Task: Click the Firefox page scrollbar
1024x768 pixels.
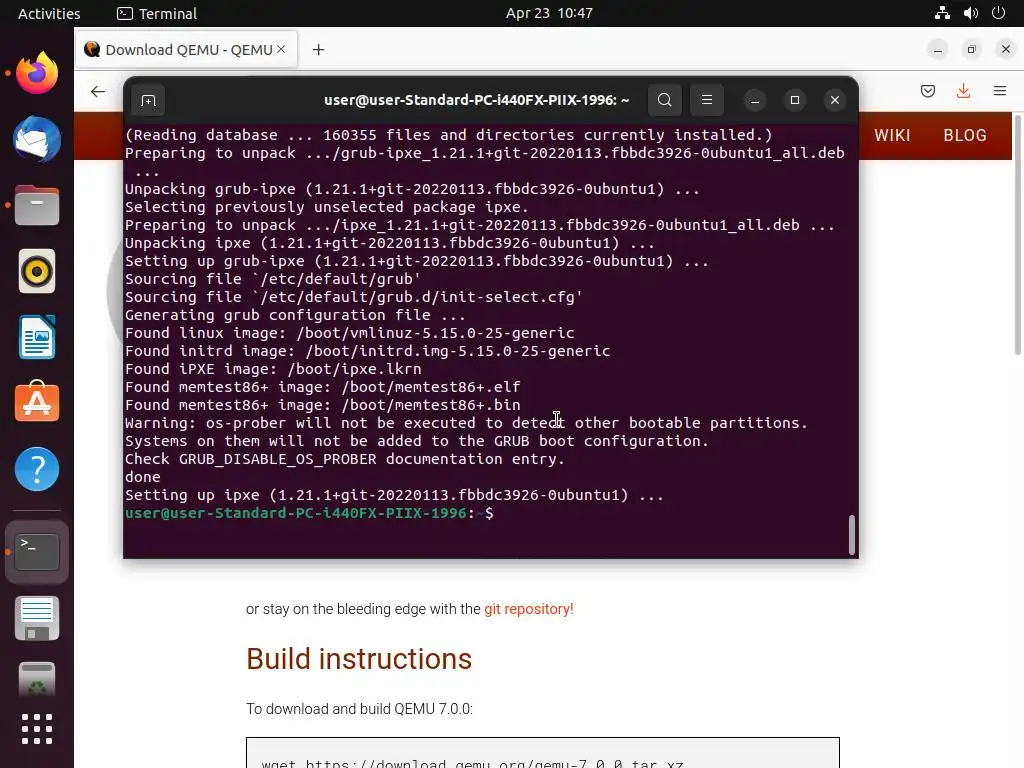Action: [1017, 235]
